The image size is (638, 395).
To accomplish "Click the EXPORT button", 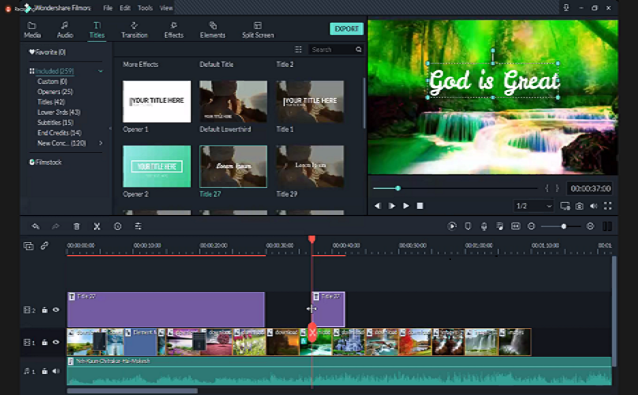I will coord(346,28).
